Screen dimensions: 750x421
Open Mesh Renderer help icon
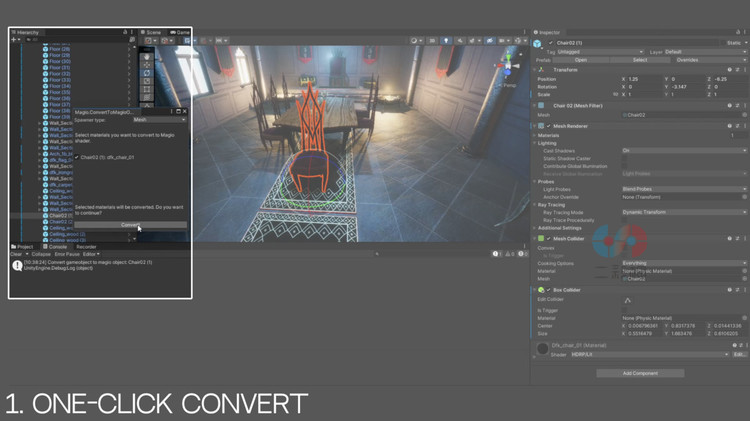click(729, 126)
